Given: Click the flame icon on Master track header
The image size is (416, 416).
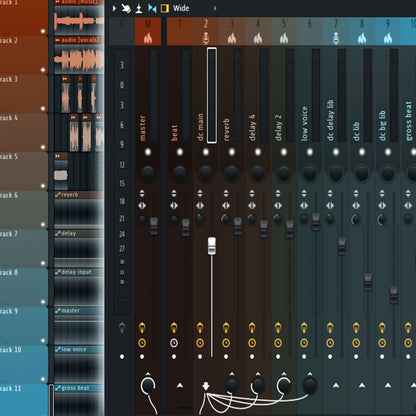Looking at the screenshot, I should (148, 39).
